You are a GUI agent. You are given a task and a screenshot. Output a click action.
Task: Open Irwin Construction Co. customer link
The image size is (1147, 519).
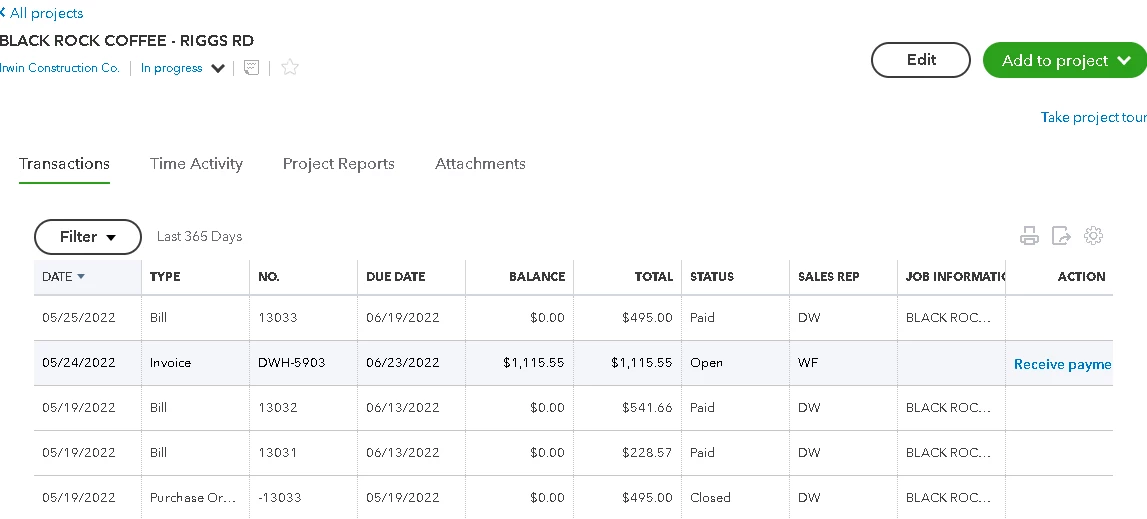pyautogui.click(x=59, y=68)
